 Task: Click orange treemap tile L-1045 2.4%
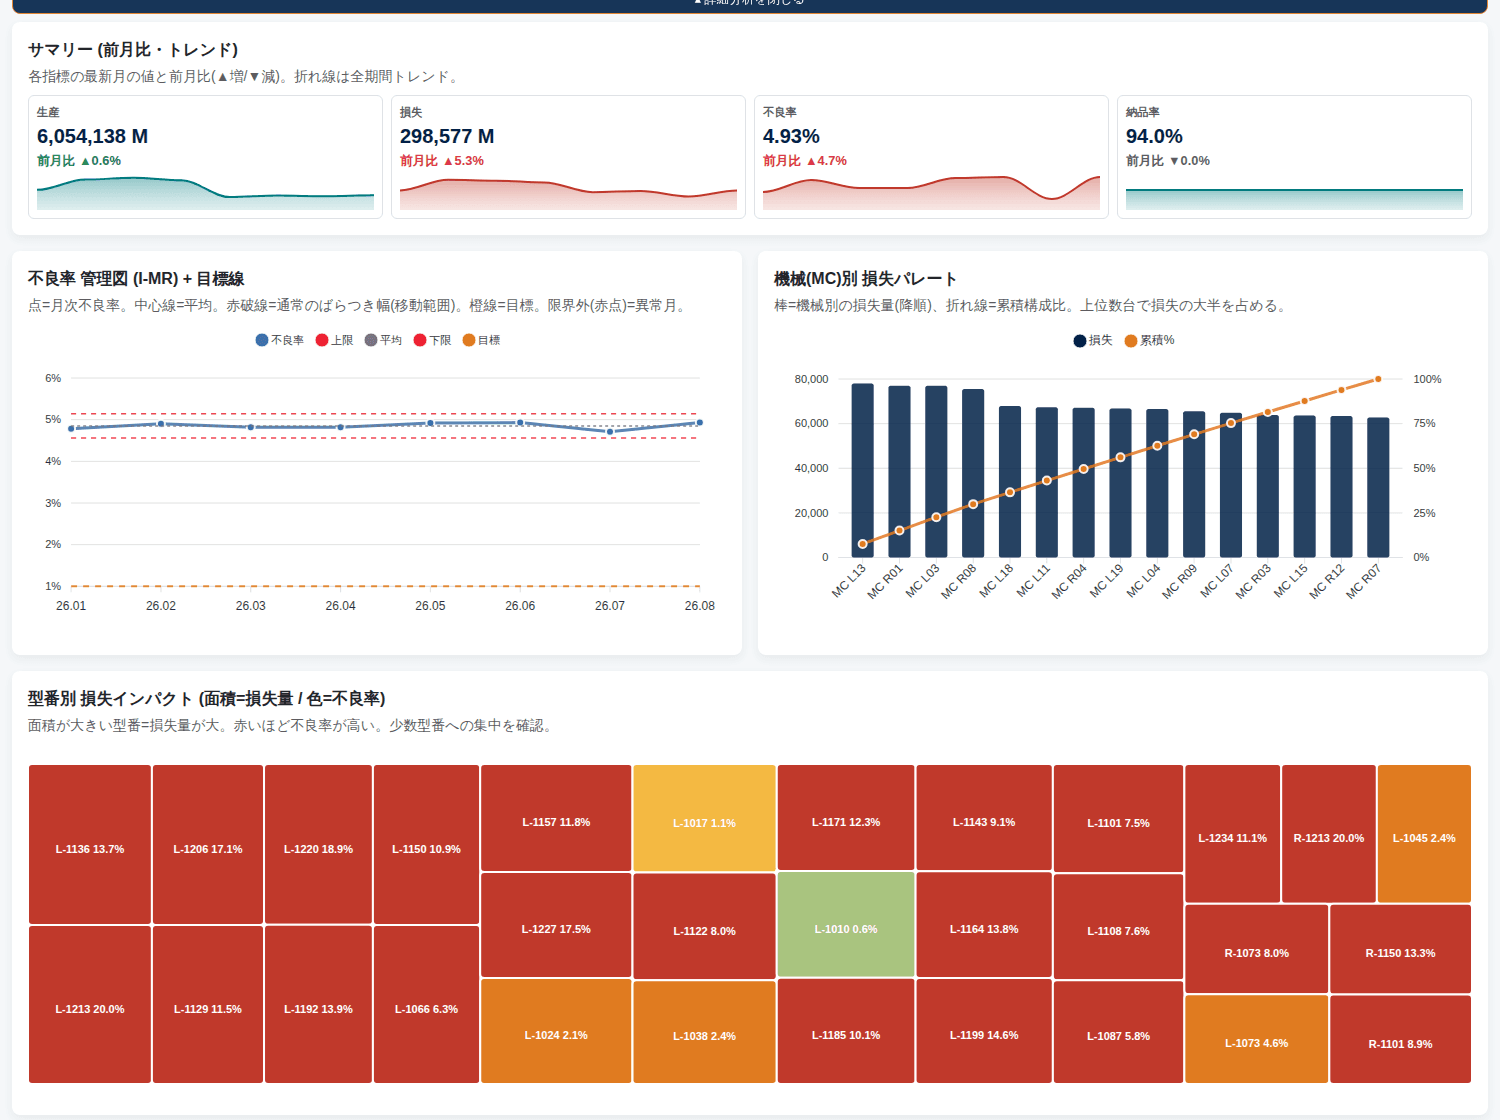coord(1424,834)
